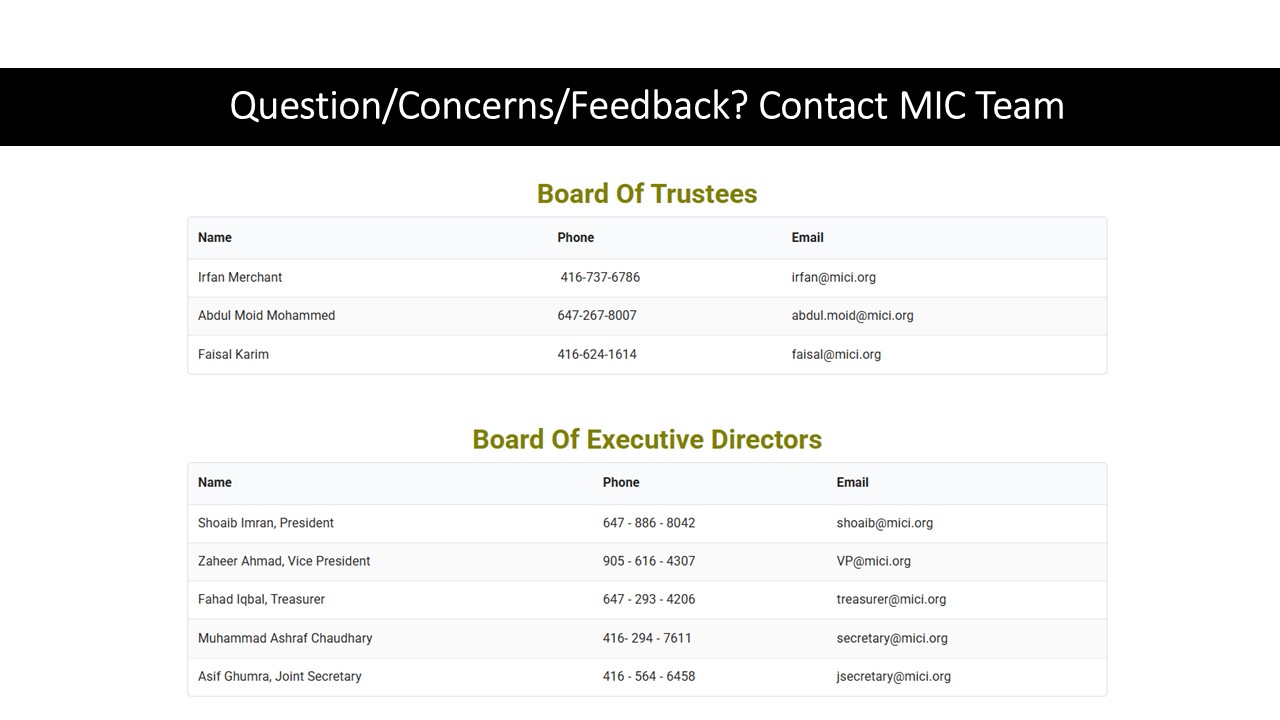Click the Contact MIC Team title banner
This screenshot has height=720, width=1280.
(647, 106)
